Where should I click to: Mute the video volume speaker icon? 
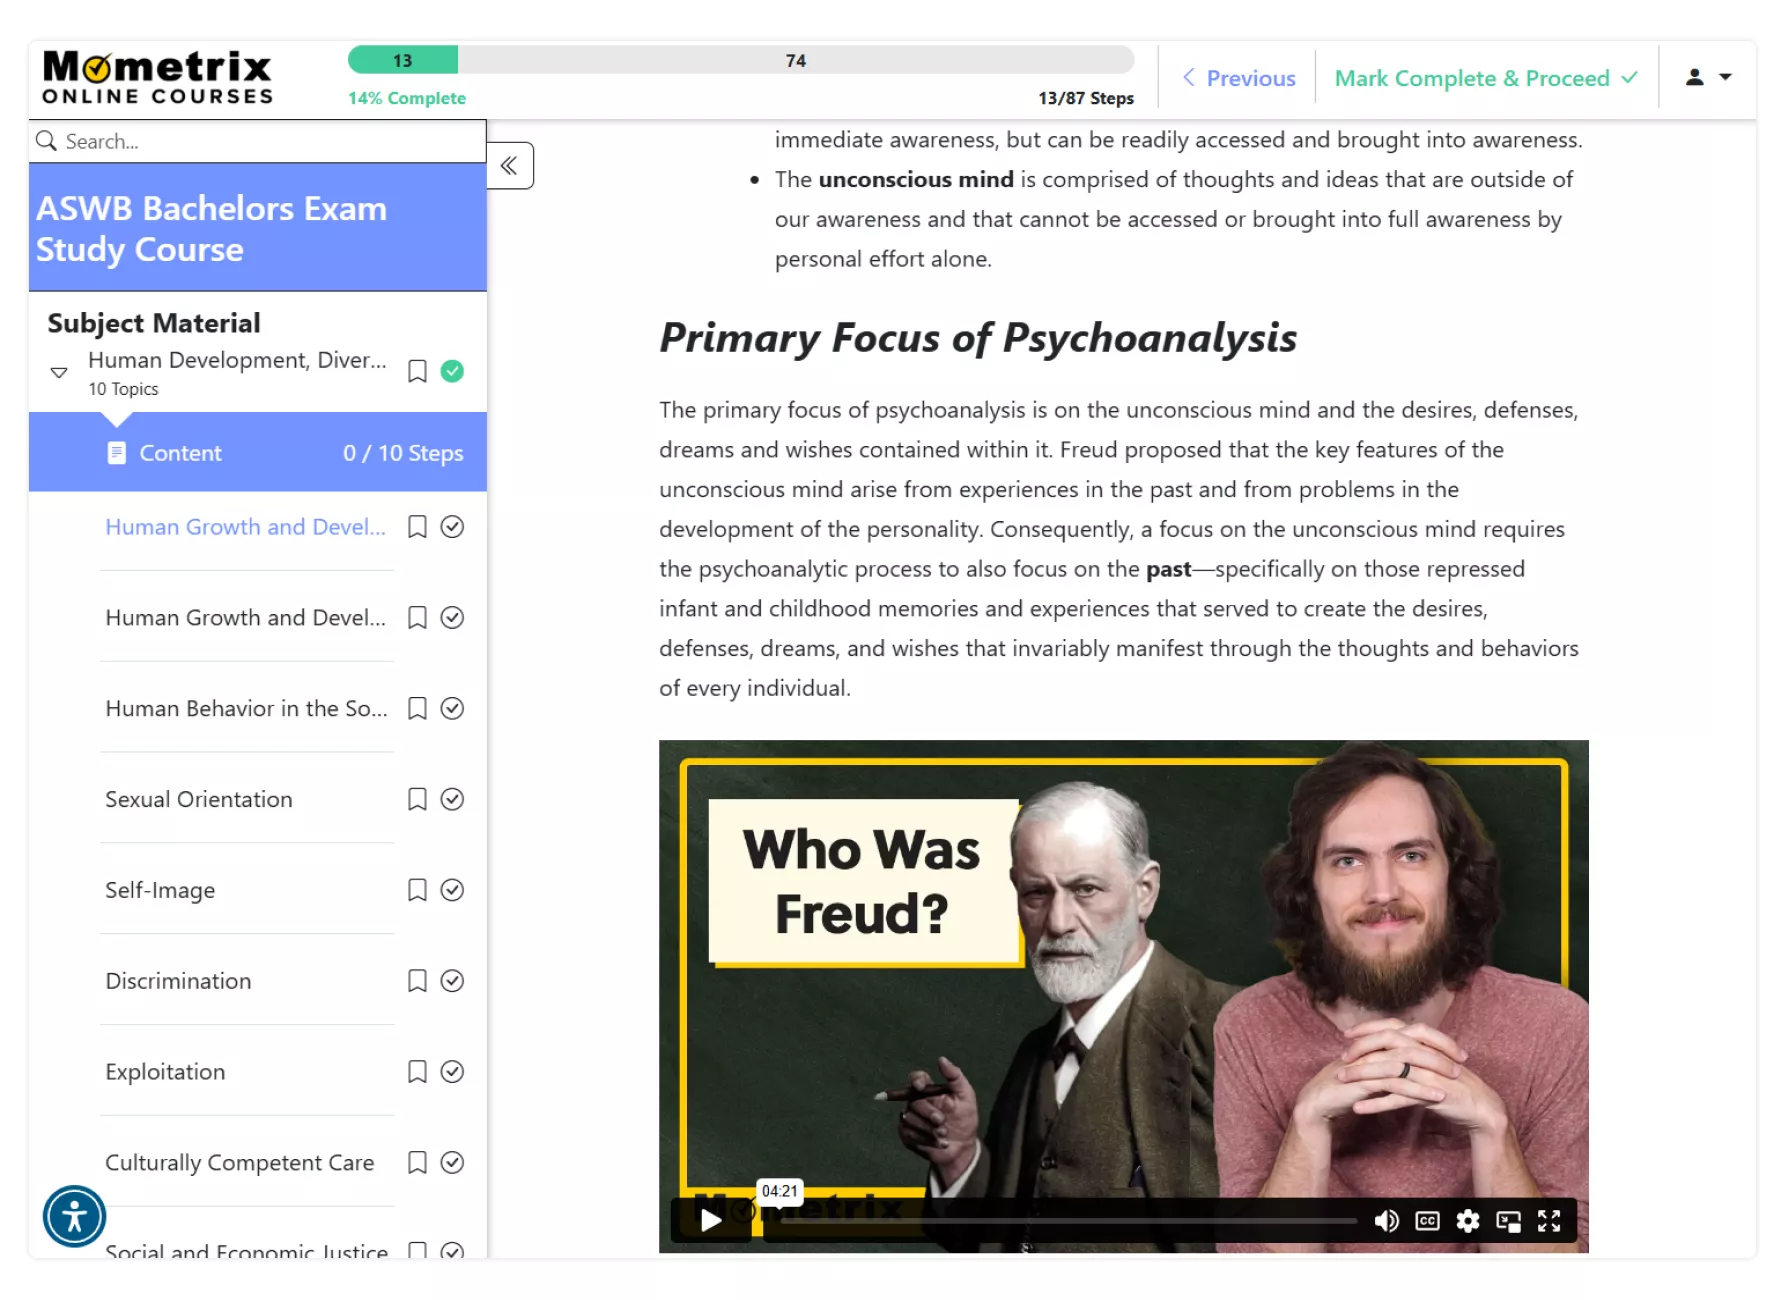point(1386,1221)
